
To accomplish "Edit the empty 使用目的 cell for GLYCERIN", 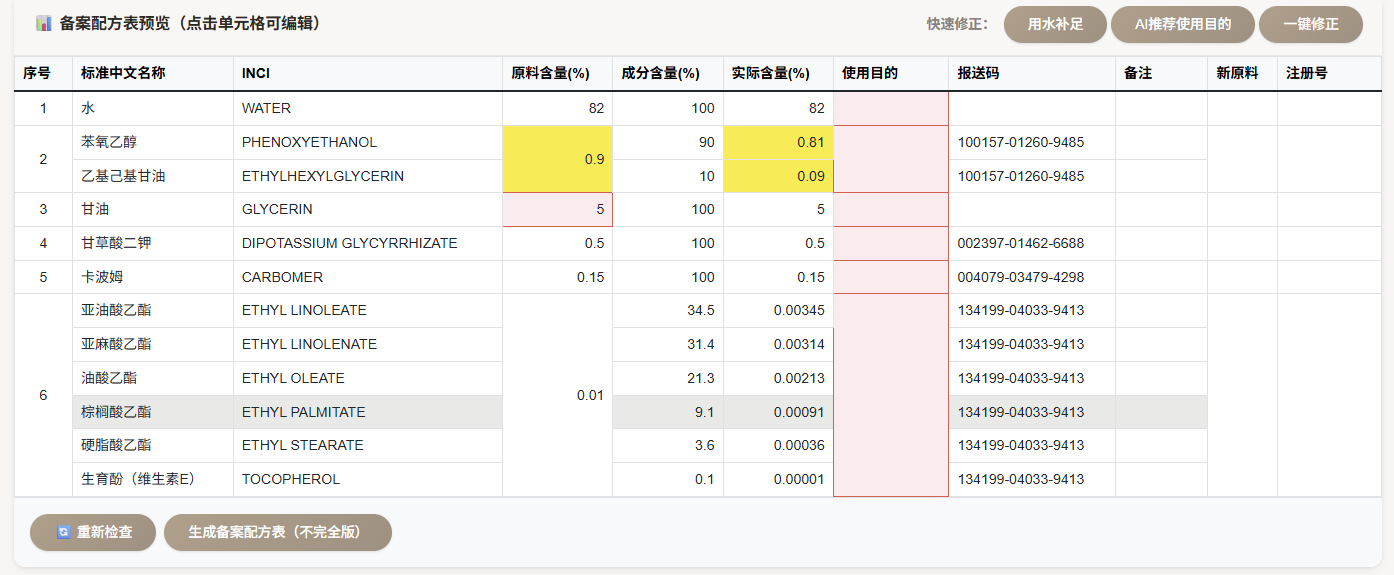I will (891, 210).
